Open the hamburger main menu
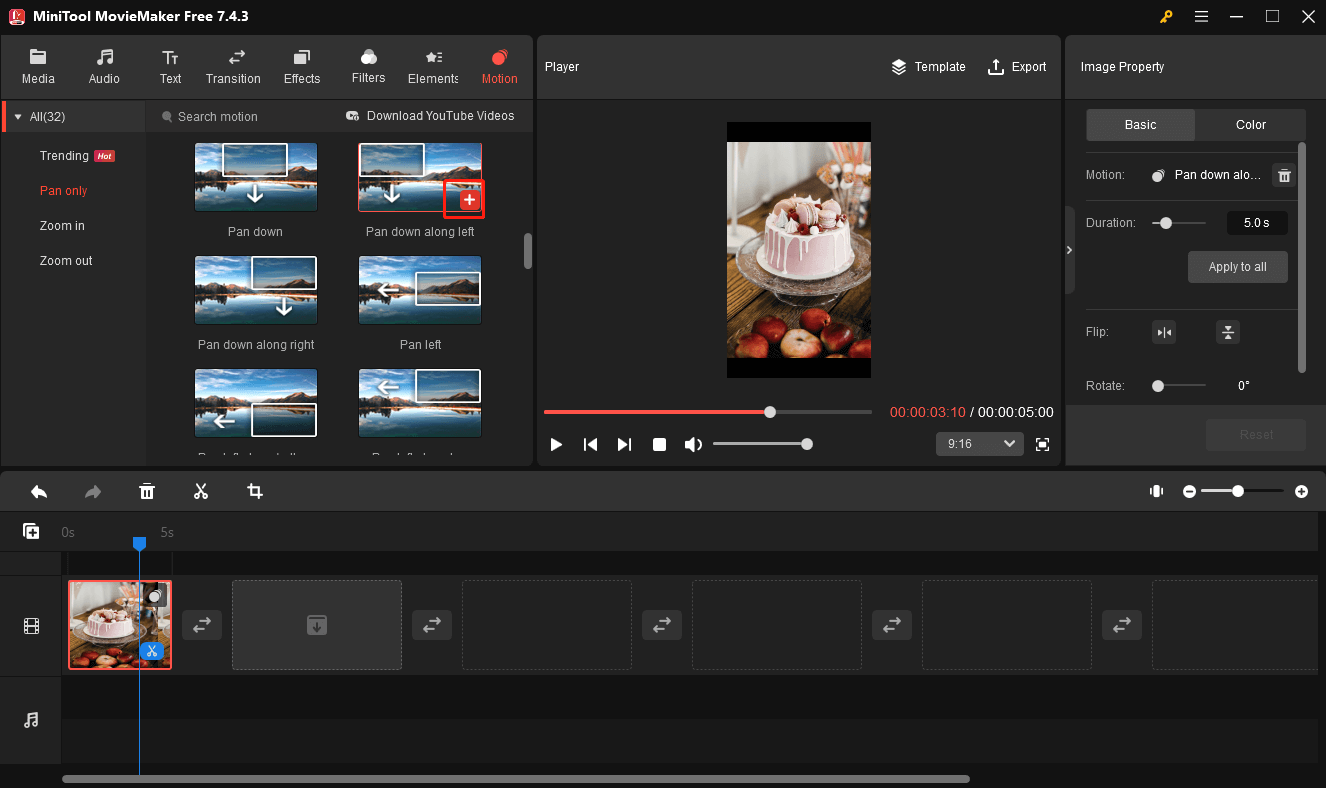The height and width of the screenshot is (788, 1326). (1201, 16)
